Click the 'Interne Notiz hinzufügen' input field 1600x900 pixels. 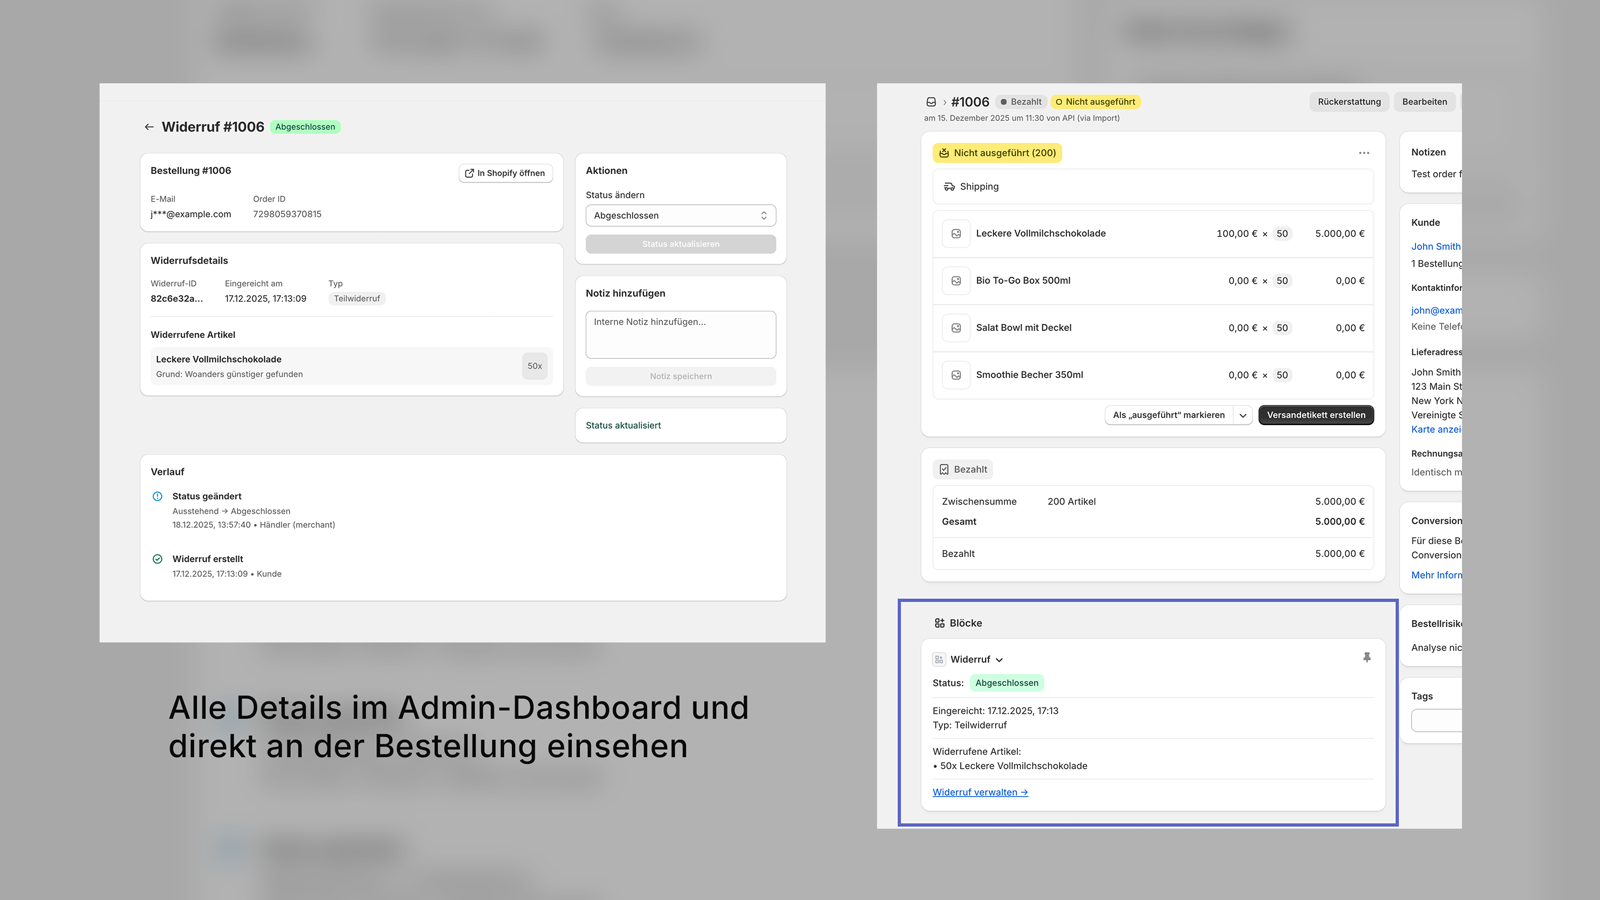pos(680,334)
